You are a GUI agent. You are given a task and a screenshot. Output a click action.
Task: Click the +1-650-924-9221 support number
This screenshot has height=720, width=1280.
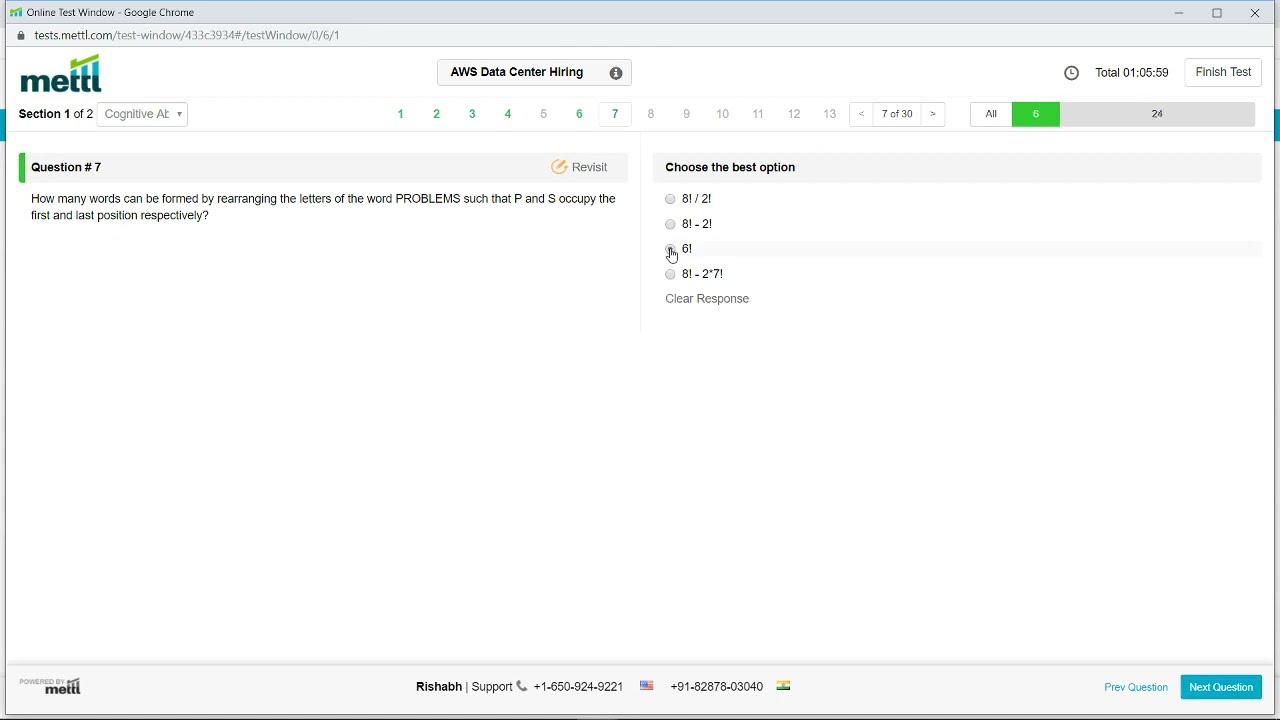tap(578, 687)
